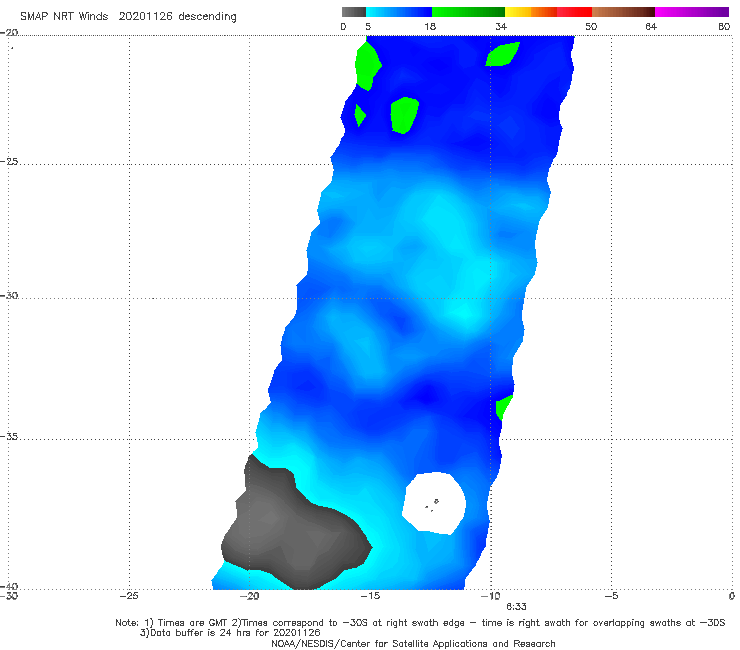This screenshot has height=650, width=740.
Task: Click the color bar label "80"
Action: coord(724,26)
